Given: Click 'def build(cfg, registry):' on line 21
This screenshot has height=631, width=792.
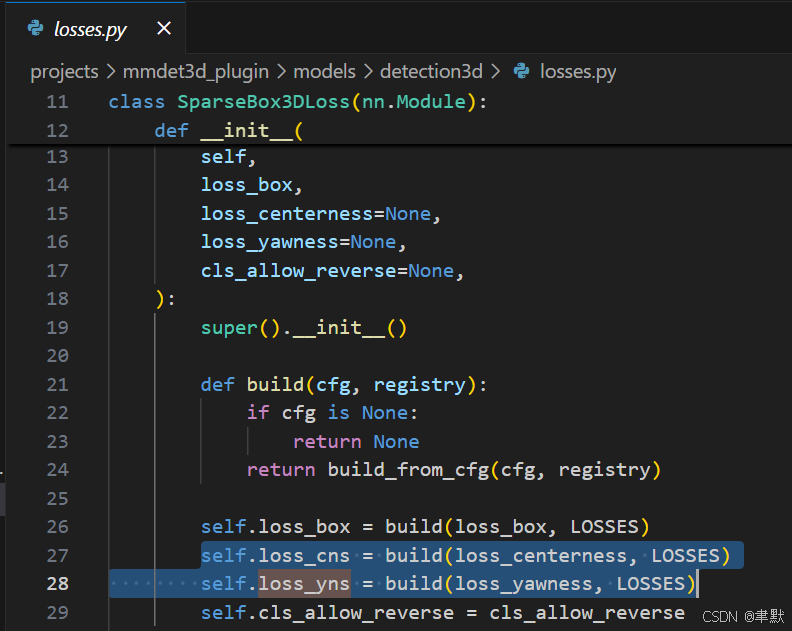Looking at the screenshot, I should tap(343, 385).
